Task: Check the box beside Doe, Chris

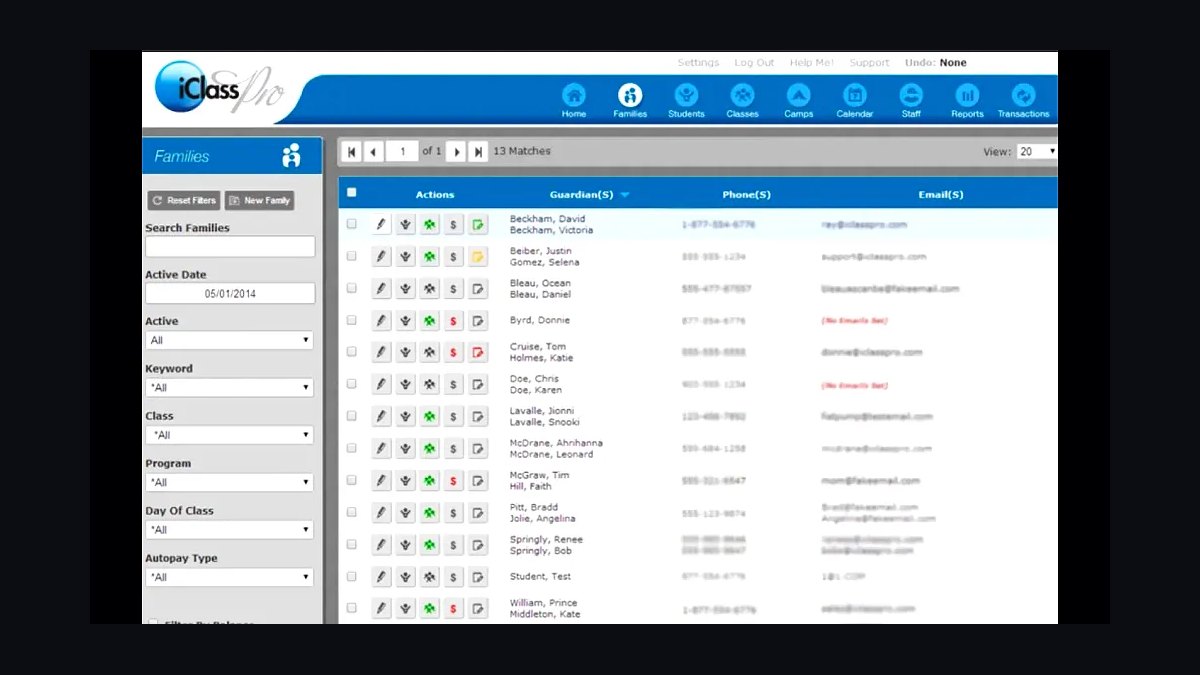Action: point(351,384)
